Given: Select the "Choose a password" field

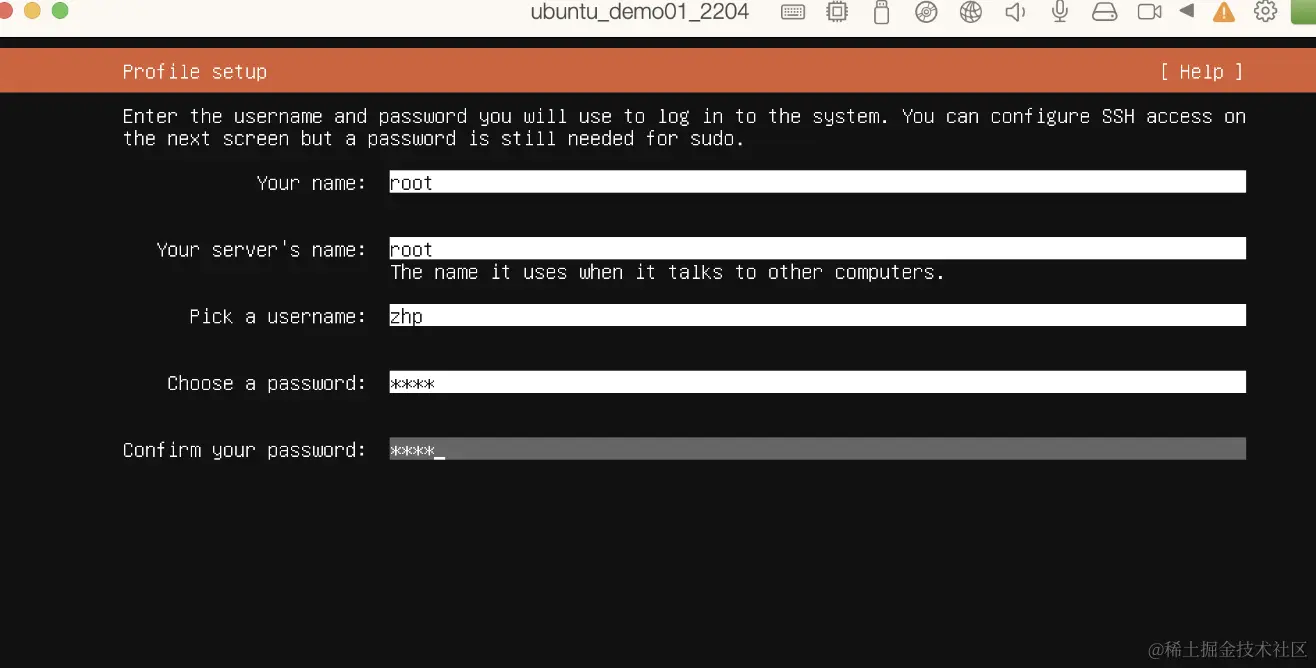Looking at the screenshot, I should (818, 383).
